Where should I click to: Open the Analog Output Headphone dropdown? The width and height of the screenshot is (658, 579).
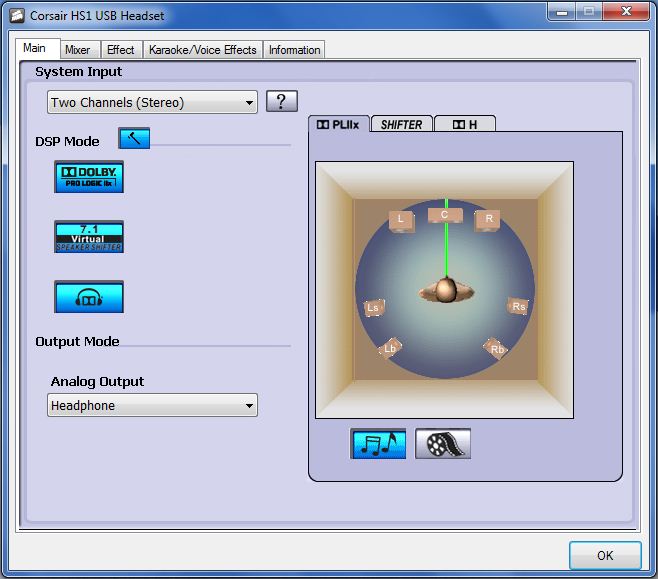point(152,405)
